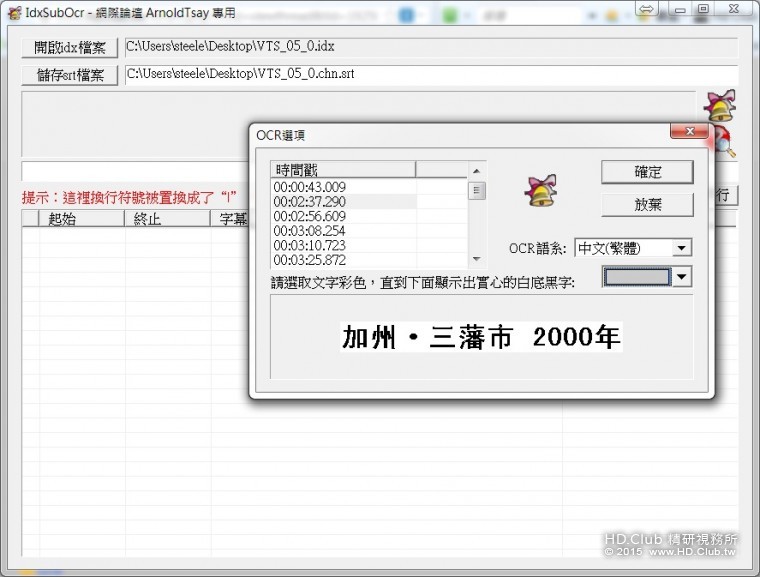760x577 pixels.
Task: Click the idx file path field
Action: coord(431,47)
